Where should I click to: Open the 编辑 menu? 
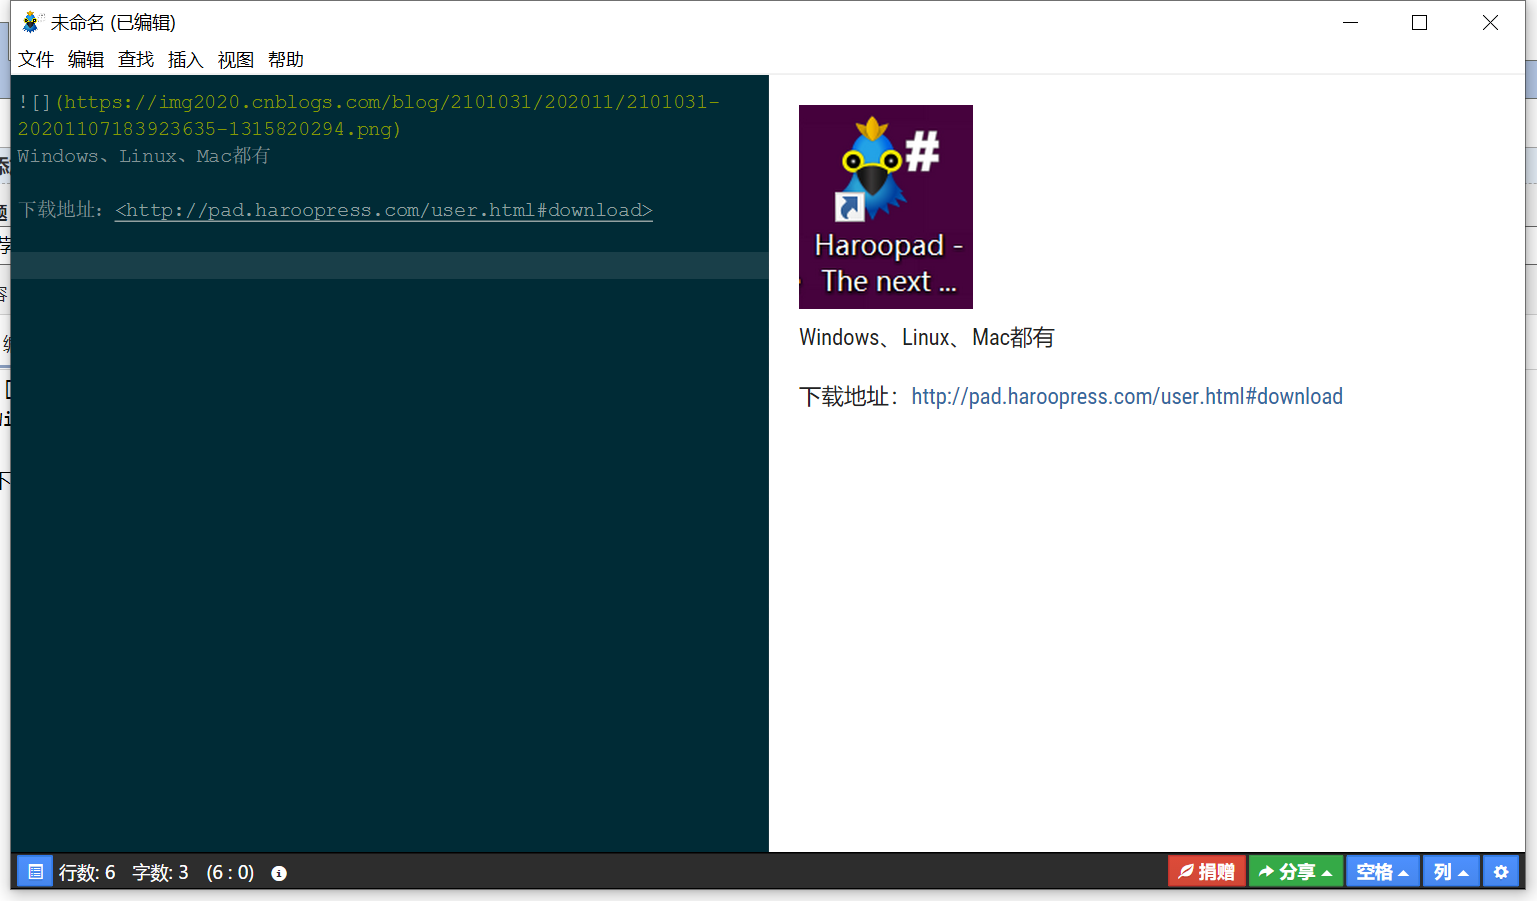pyautogui.click(x=86, y=60)
